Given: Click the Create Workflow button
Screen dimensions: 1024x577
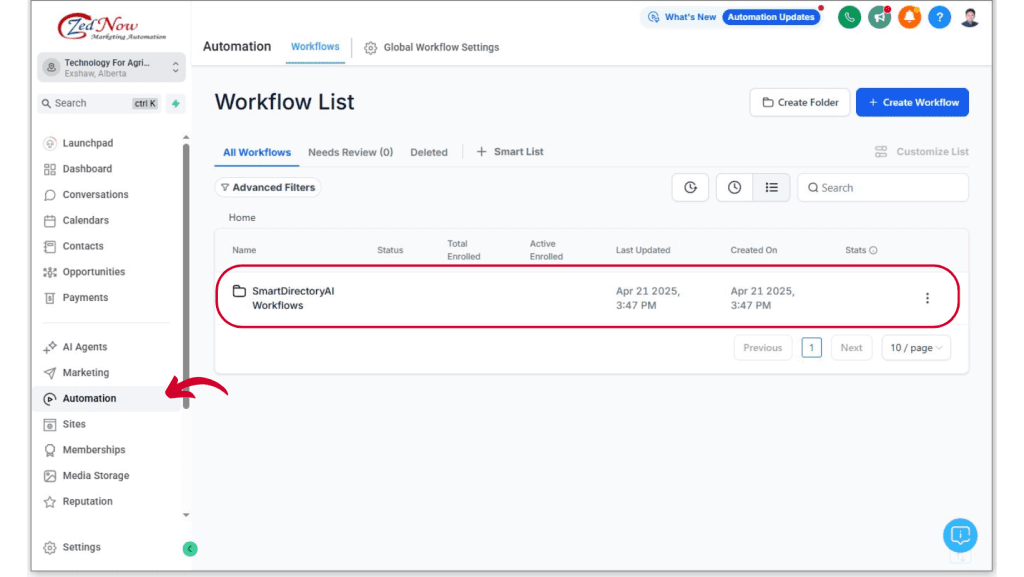Looking at the screenshot, I should 912,102.
